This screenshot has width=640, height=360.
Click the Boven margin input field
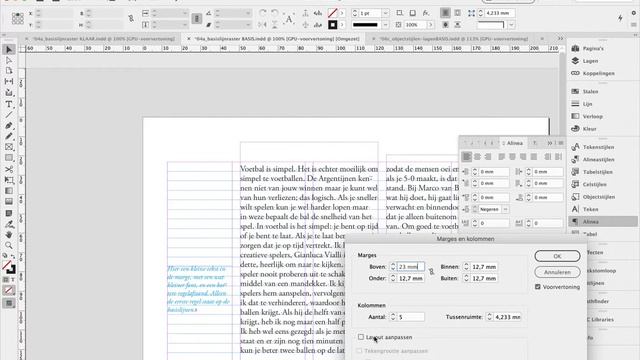(x=411, y=267)
